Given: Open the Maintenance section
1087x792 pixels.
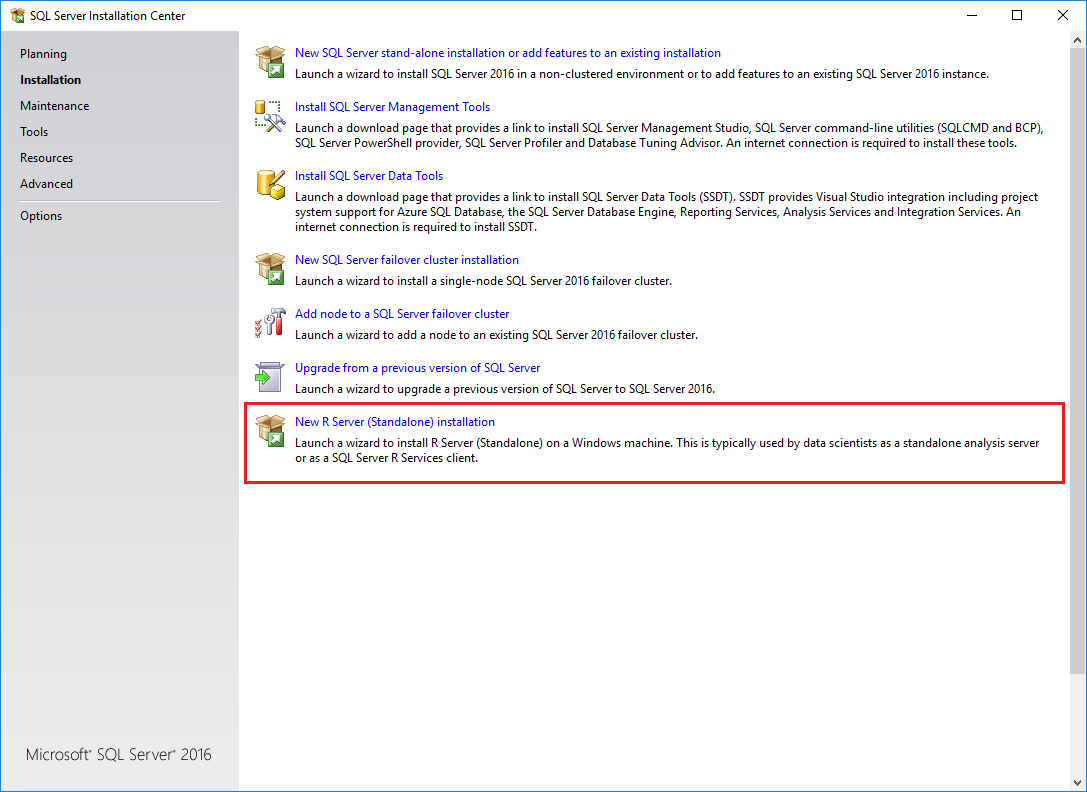Looking at the screenshot, I should 54,105.
